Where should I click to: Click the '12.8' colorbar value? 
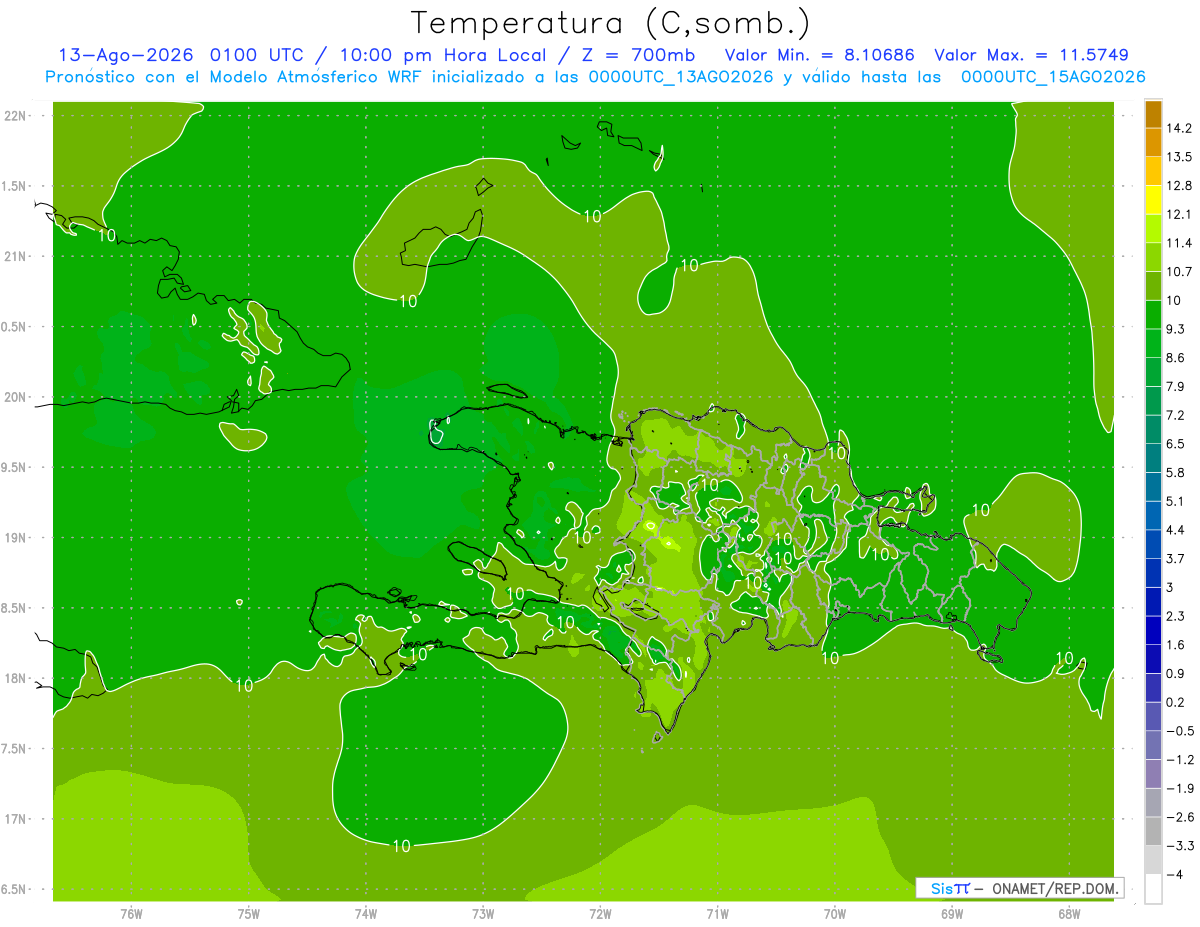click(1180, 185)
